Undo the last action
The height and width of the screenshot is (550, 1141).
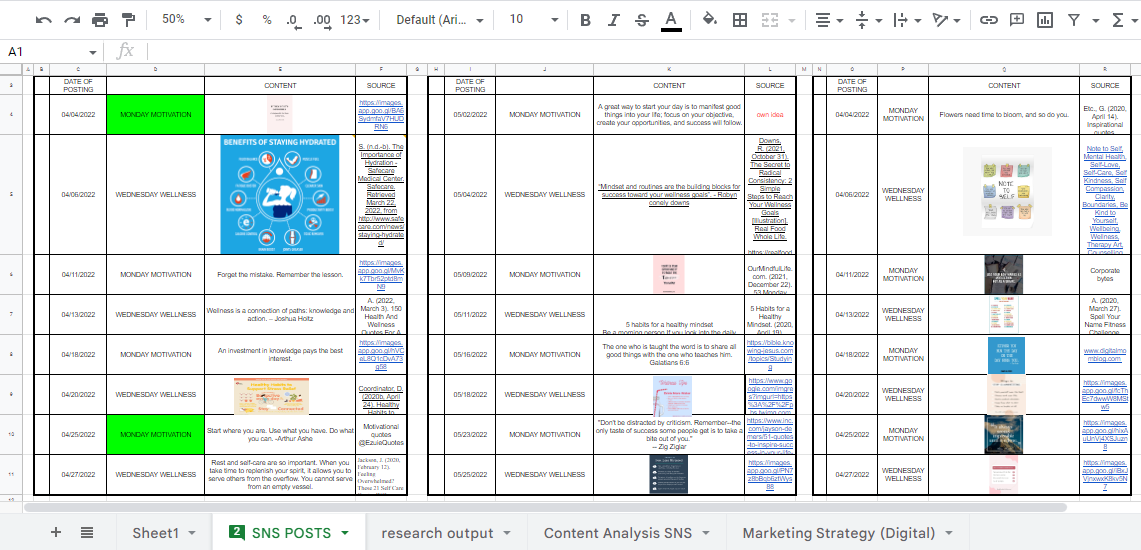(x=44, y=20)
